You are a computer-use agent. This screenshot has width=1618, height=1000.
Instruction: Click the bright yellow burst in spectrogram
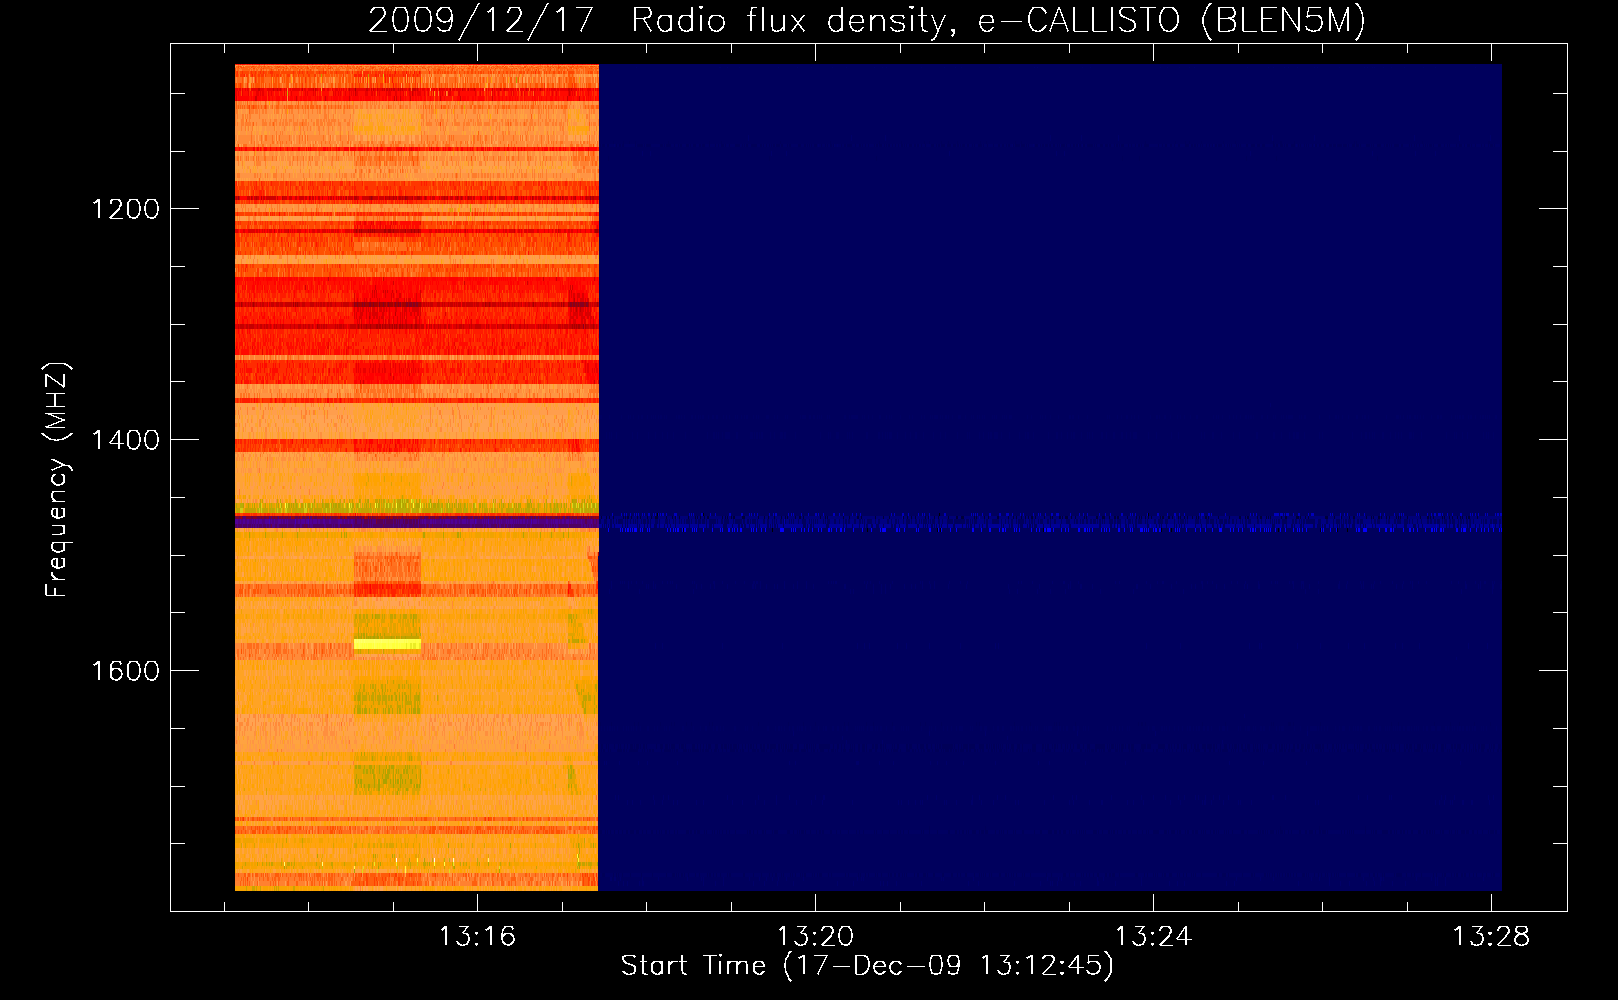point(387,644)
